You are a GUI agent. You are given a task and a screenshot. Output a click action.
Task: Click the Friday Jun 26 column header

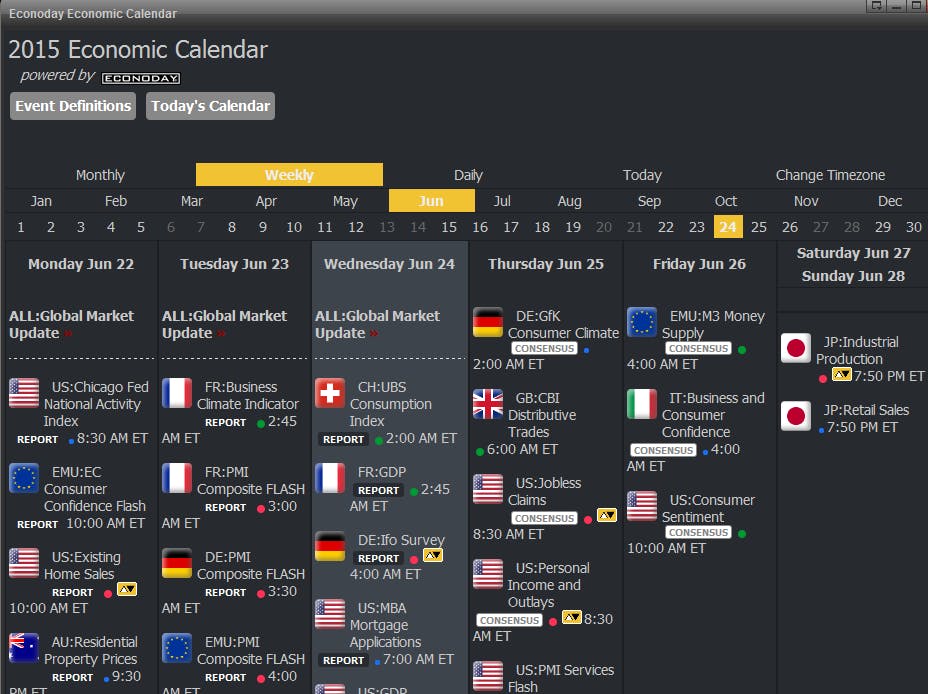[x=699, y=264]
